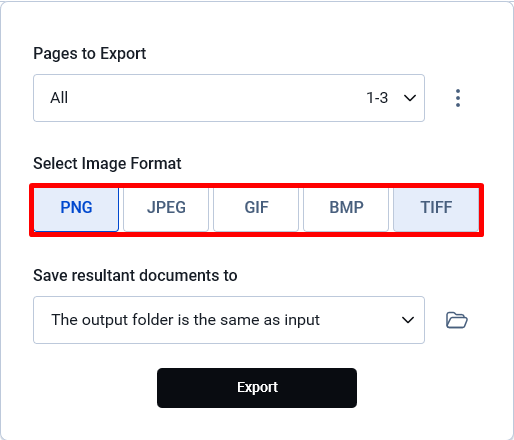
Task: Pick the BMP format option
Action: [x=346, y=210]
